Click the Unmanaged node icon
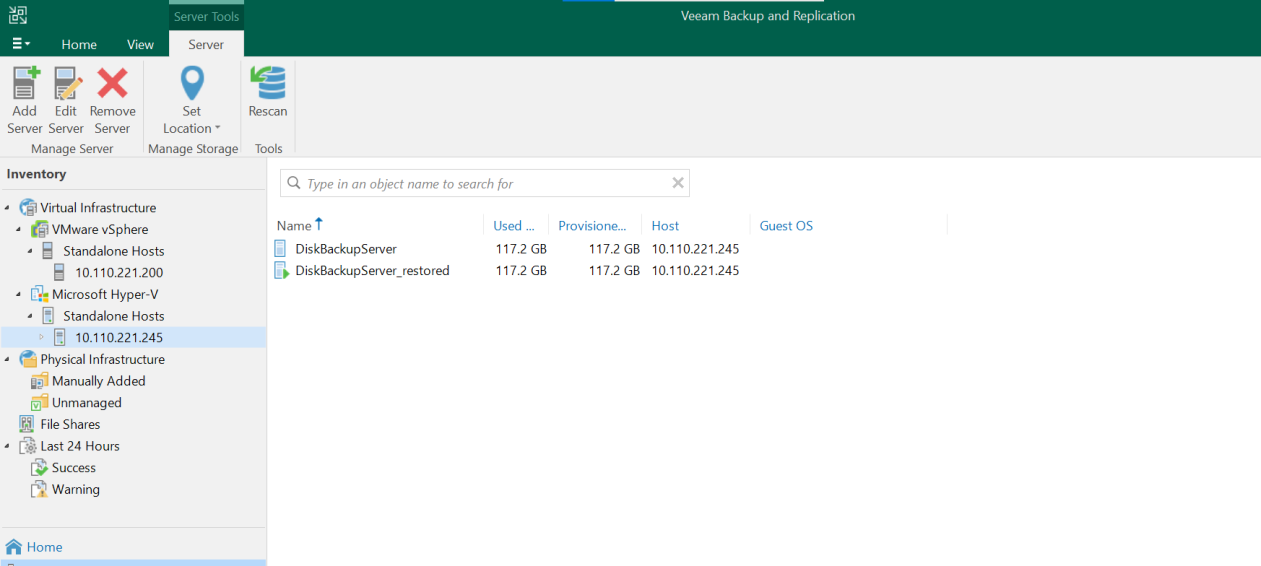This screenshot has width=1261, height=566. click(39, 403)
